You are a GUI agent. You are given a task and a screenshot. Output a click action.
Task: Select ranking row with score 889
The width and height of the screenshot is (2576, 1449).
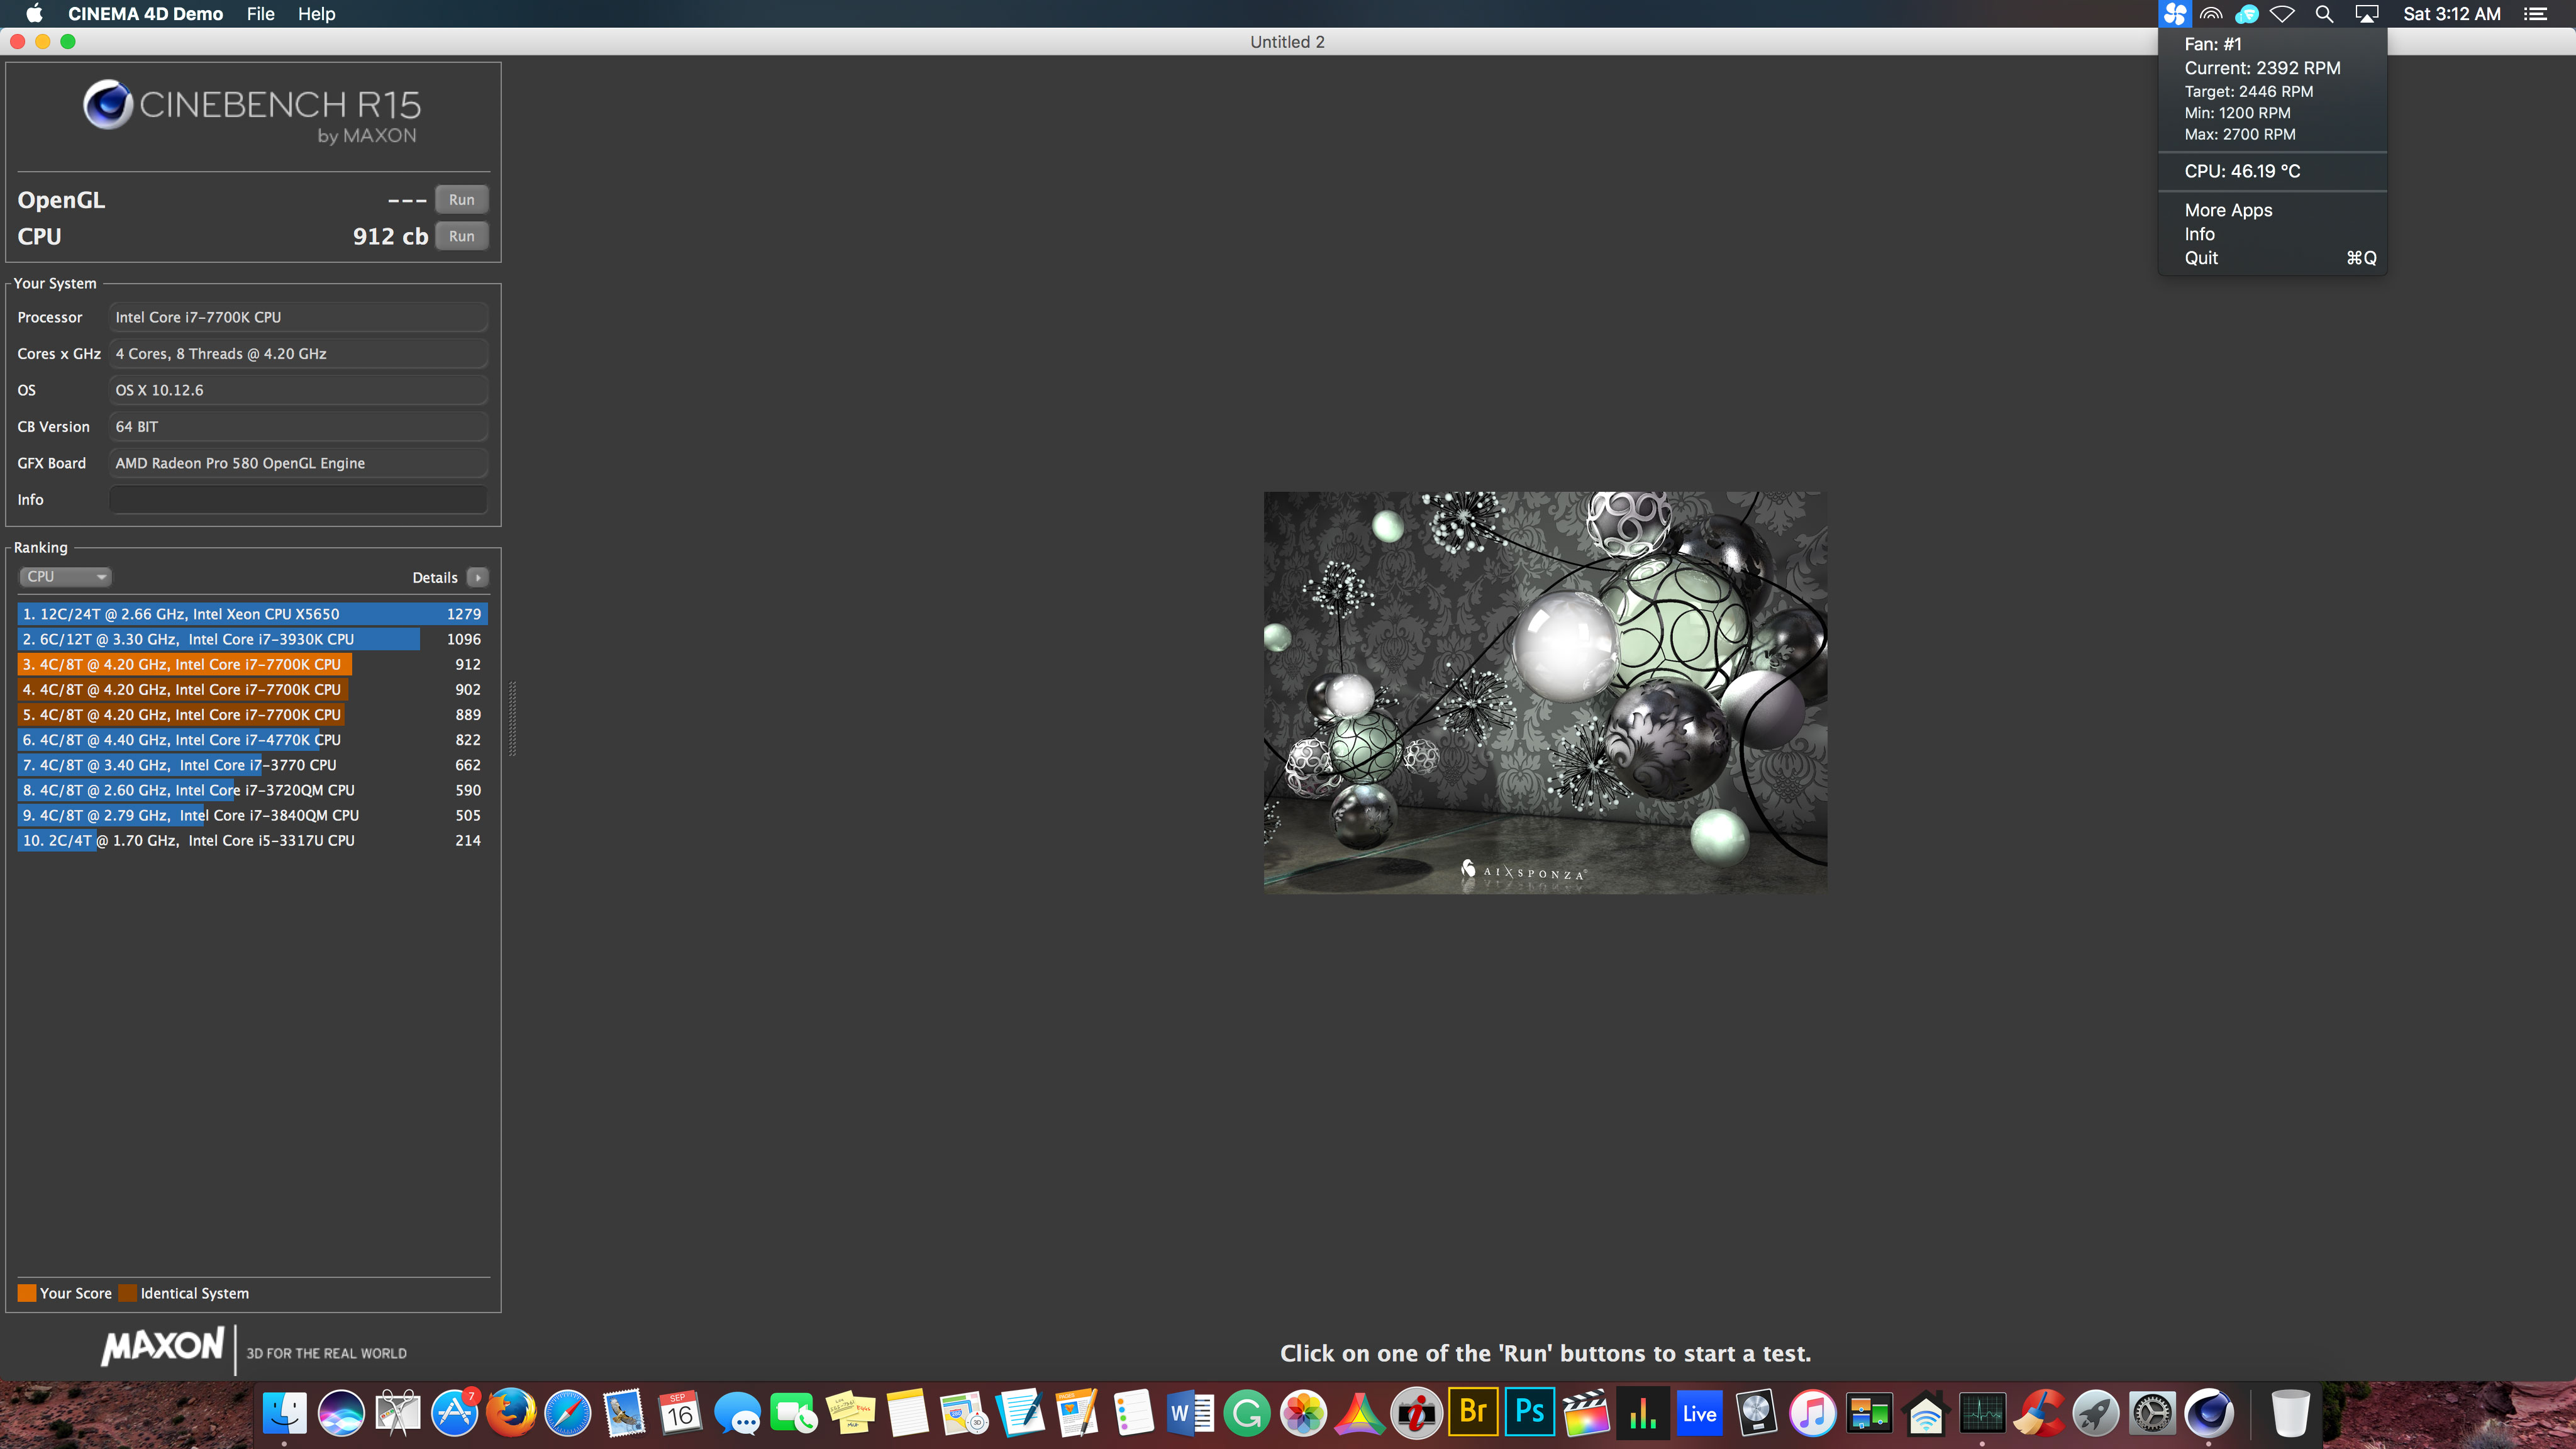(x=252, y=715)
